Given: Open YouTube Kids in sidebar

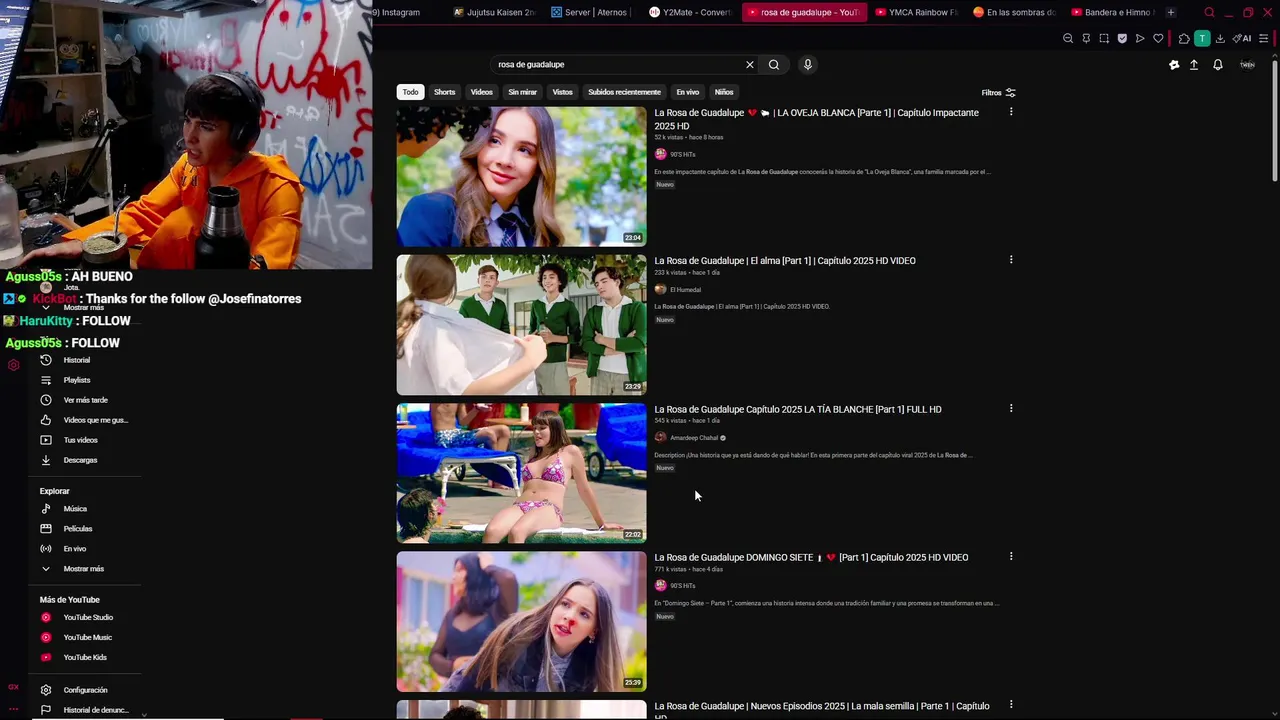Looking at the screenshot, I should (x=85, y=658).
